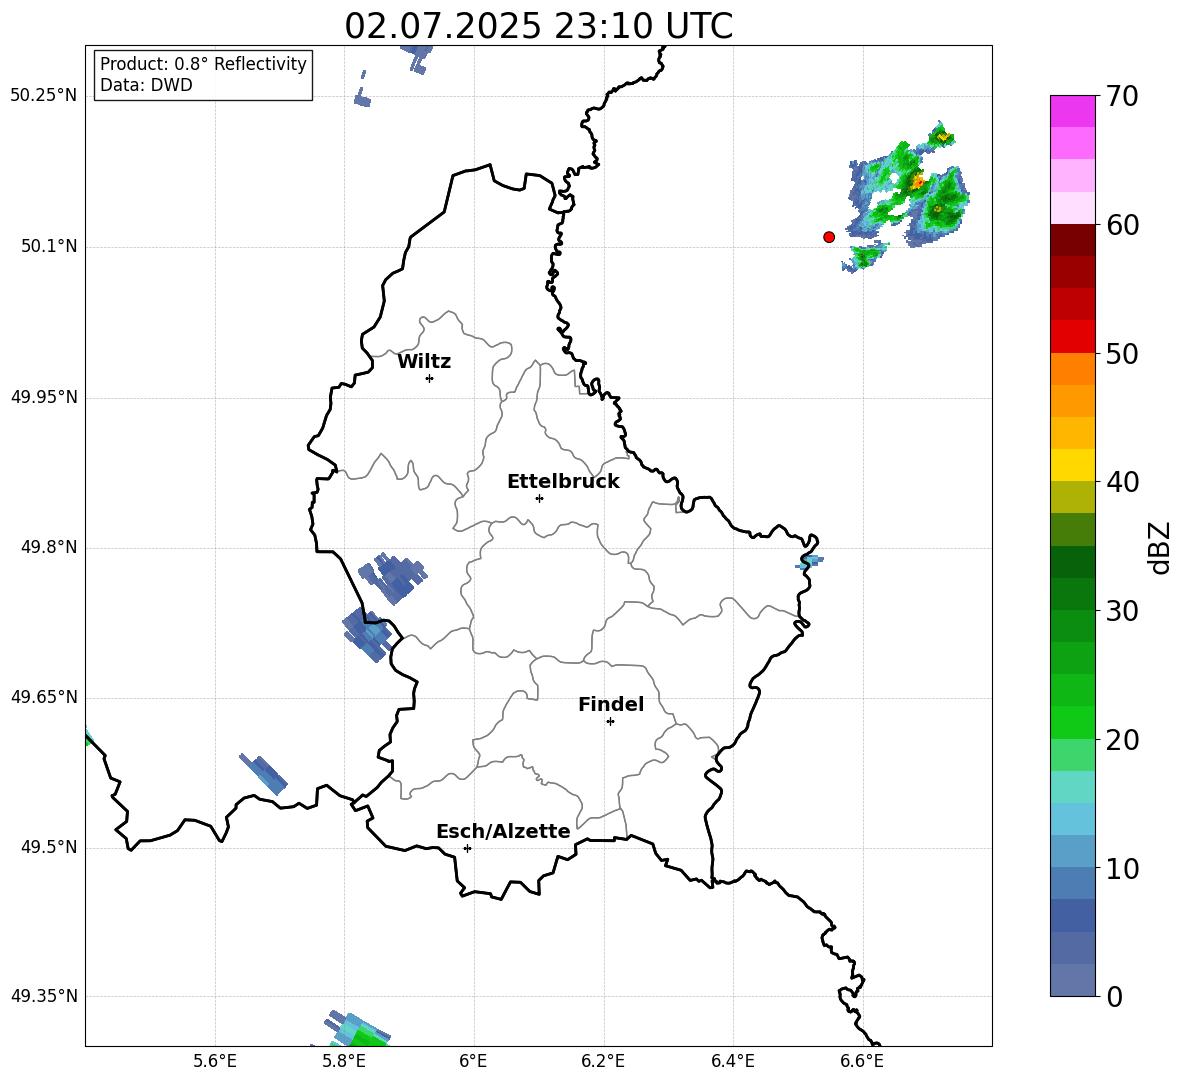Click the 50 value on the colorbar
This screenshot has width=1184, height=1081.
click(x=1122, y=353)
